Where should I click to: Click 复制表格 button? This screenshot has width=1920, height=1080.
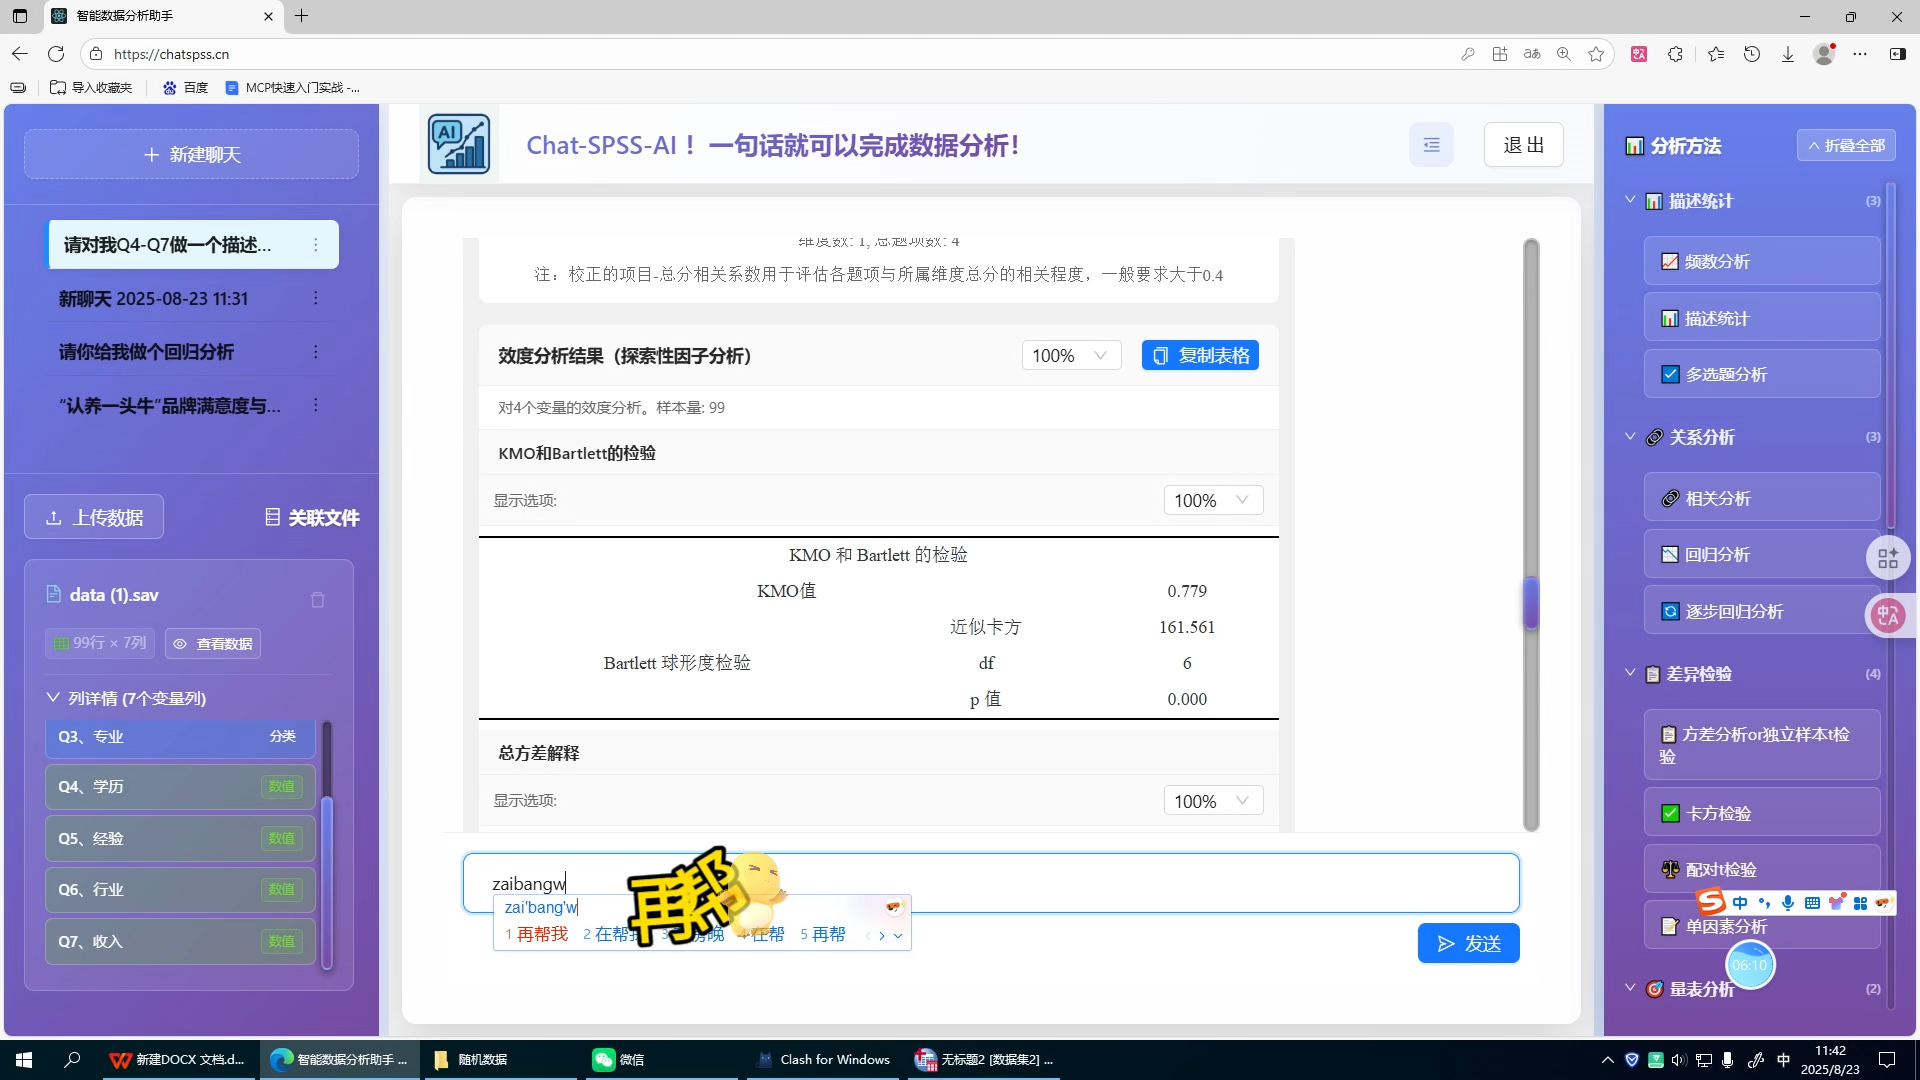point(1200,355)
